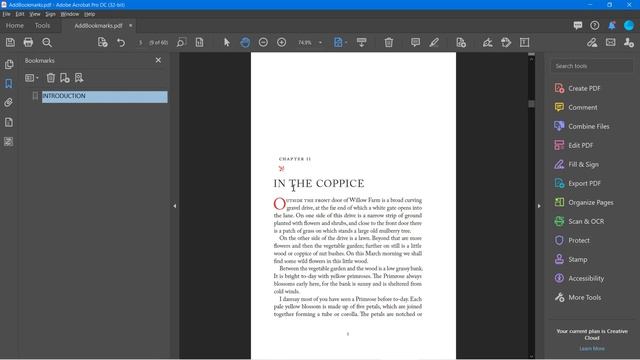Open More Tools
The height and width of the screenshot is (360, 640).
(584, 297)
